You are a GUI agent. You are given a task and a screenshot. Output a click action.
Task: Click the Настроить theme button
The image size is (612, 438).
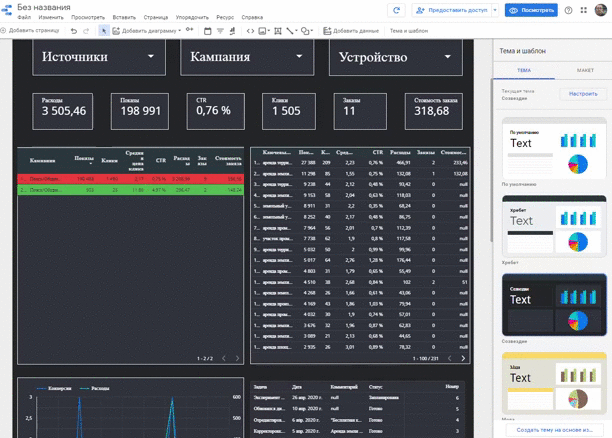coord(583,93)
